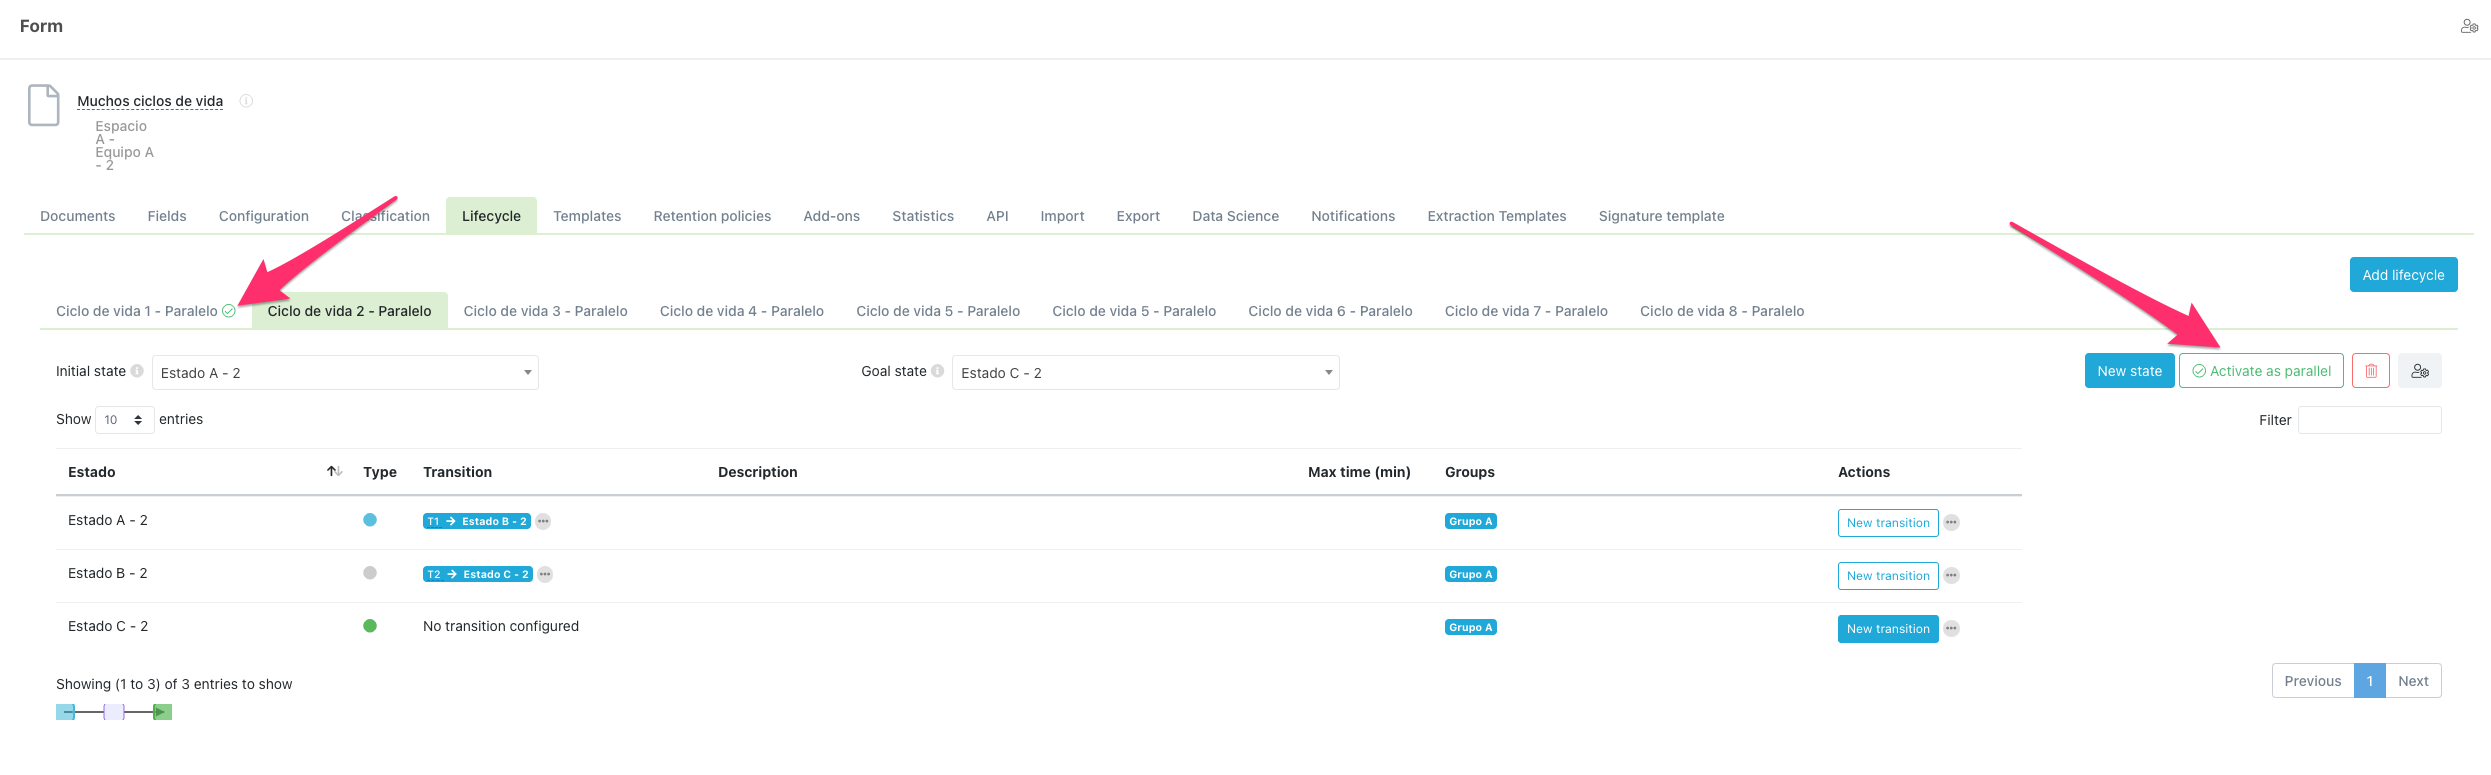Screen dimensions: 2491x775
Task: Expand the Goal state dropdown
Action: 1145,373
